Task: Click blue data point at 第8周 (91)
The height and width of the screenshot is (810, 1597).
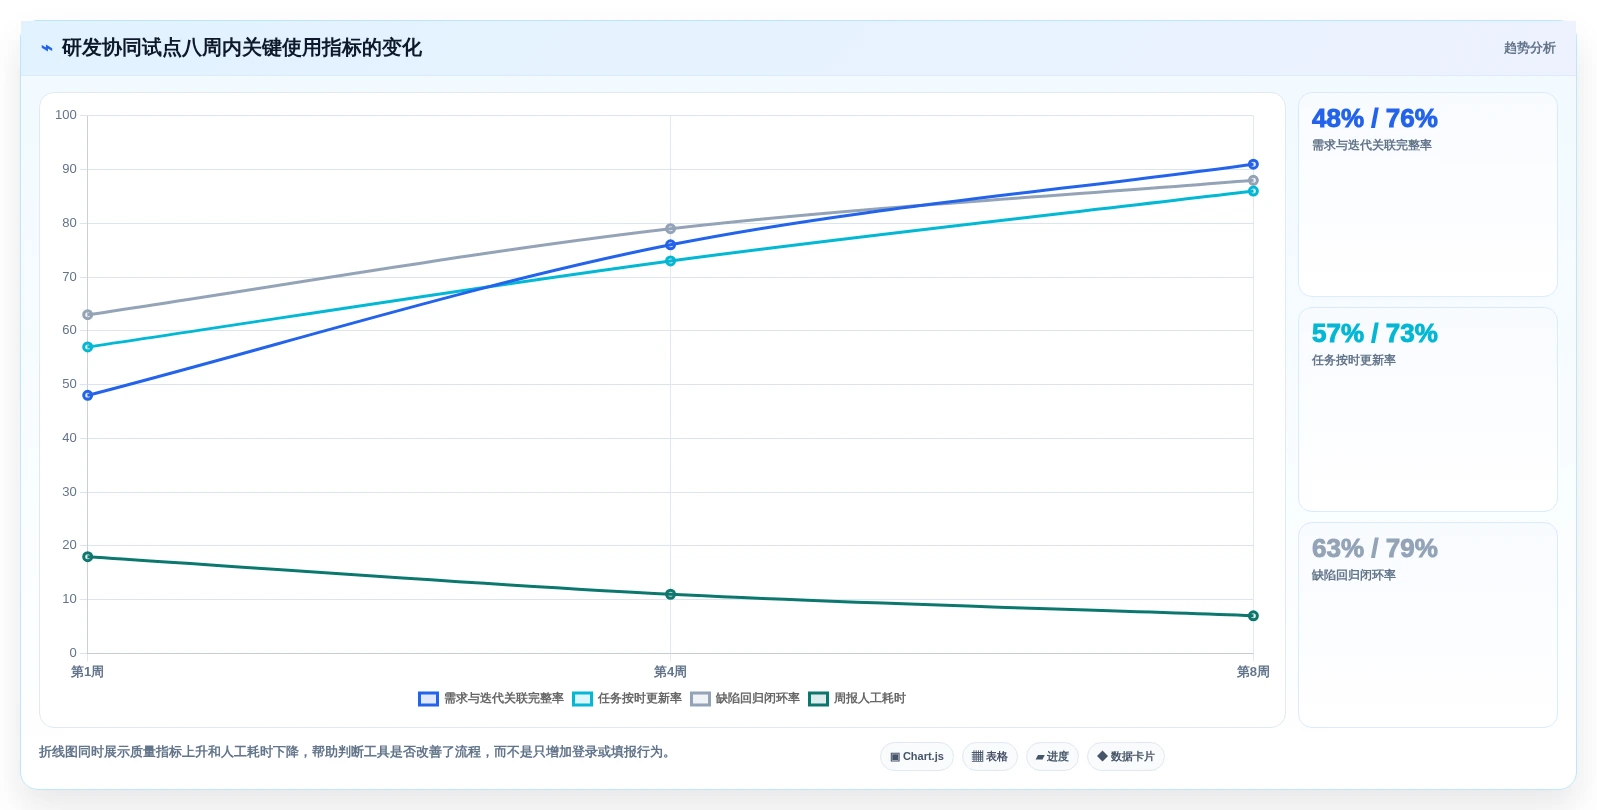Action: point(1253,164)
